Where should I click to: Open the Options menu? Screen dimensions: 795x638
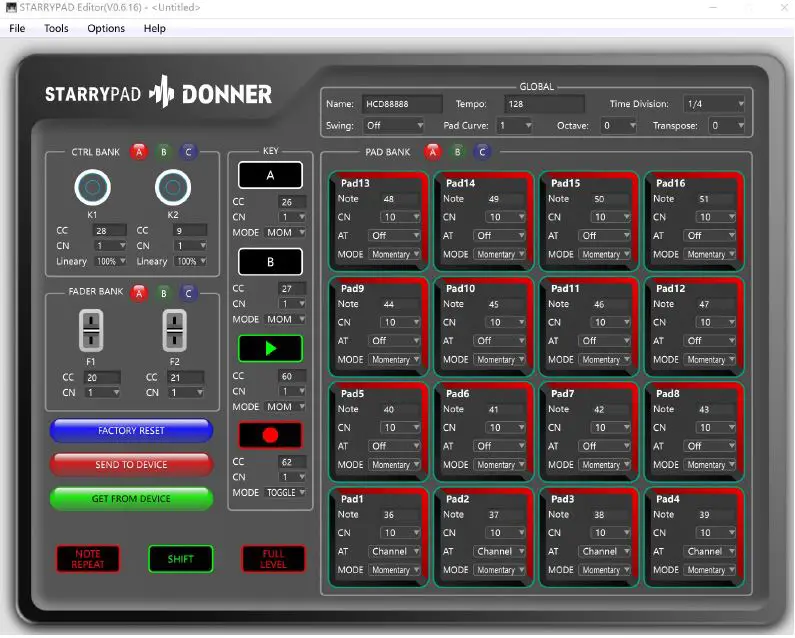[106, 28]
